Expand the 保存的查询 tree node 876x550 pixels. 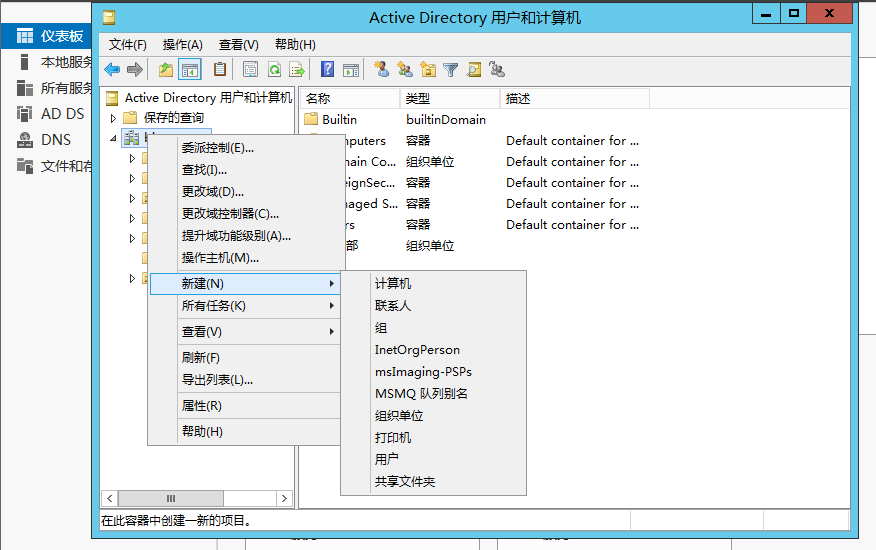(x=113, y=118)
